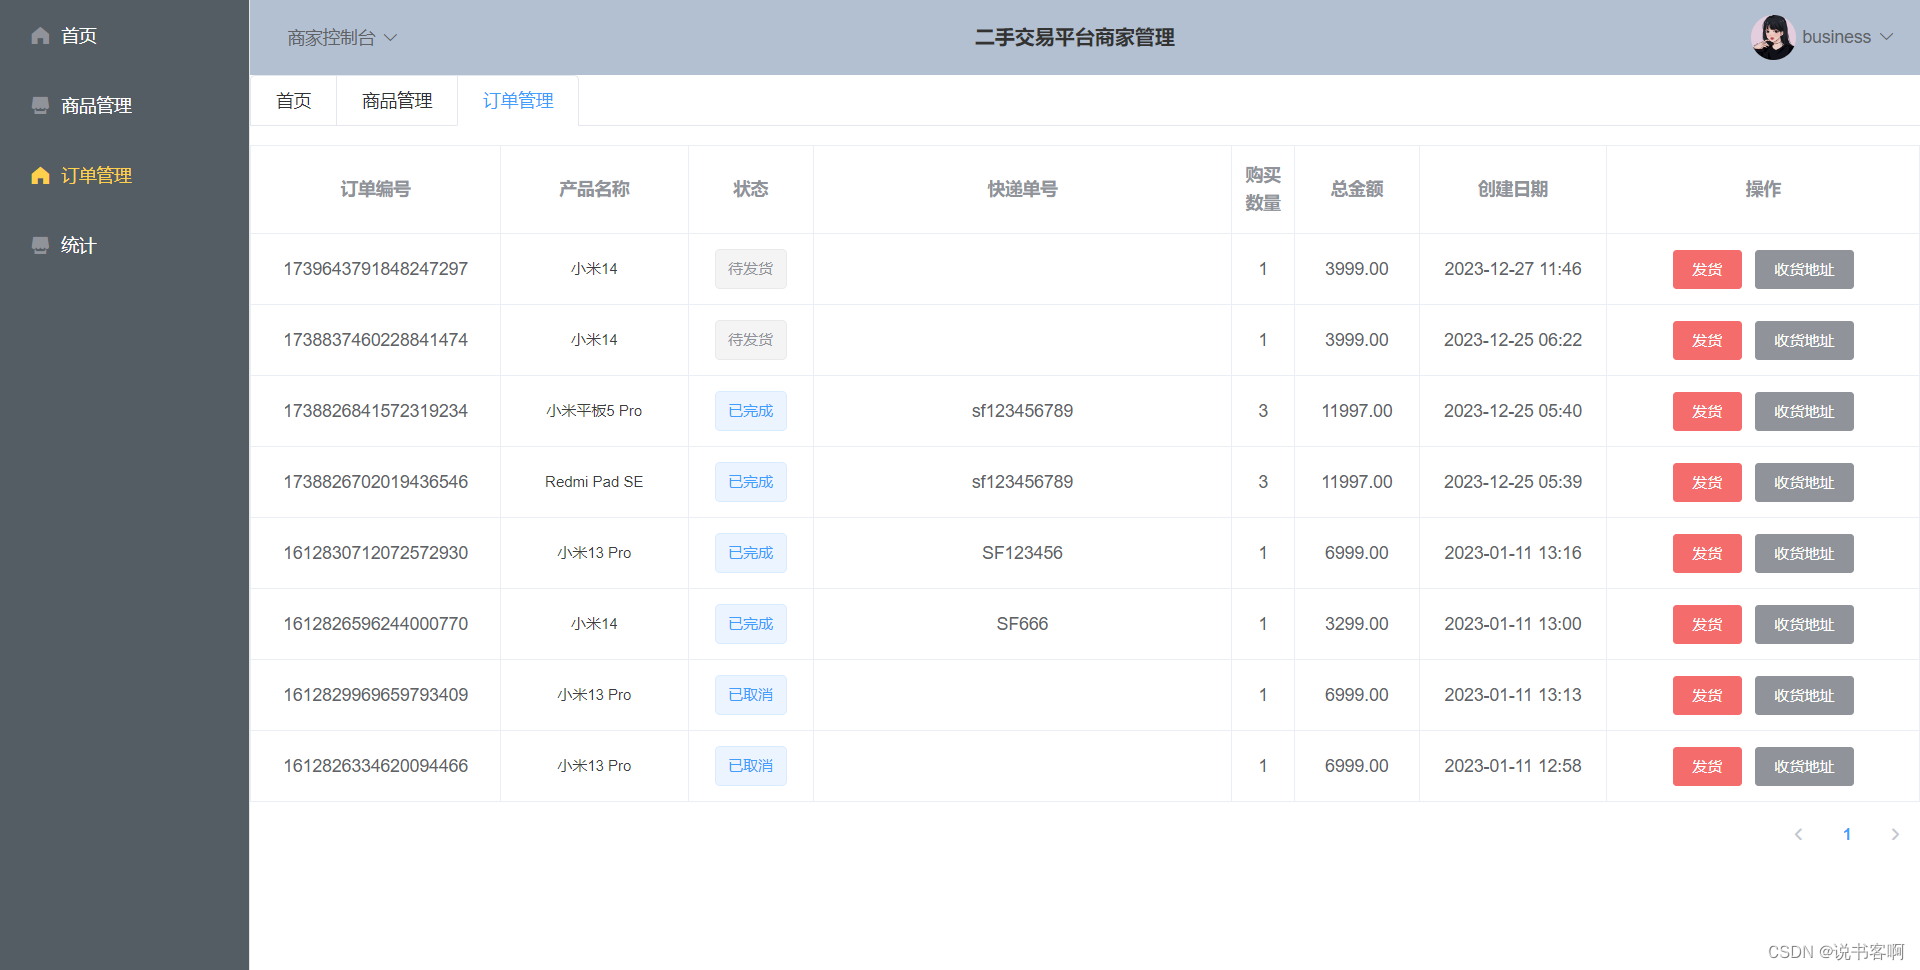This screenshot has width=1920, height=970.
Task: Click 发货 for order 1612829969659793409
Action: 1707,695
